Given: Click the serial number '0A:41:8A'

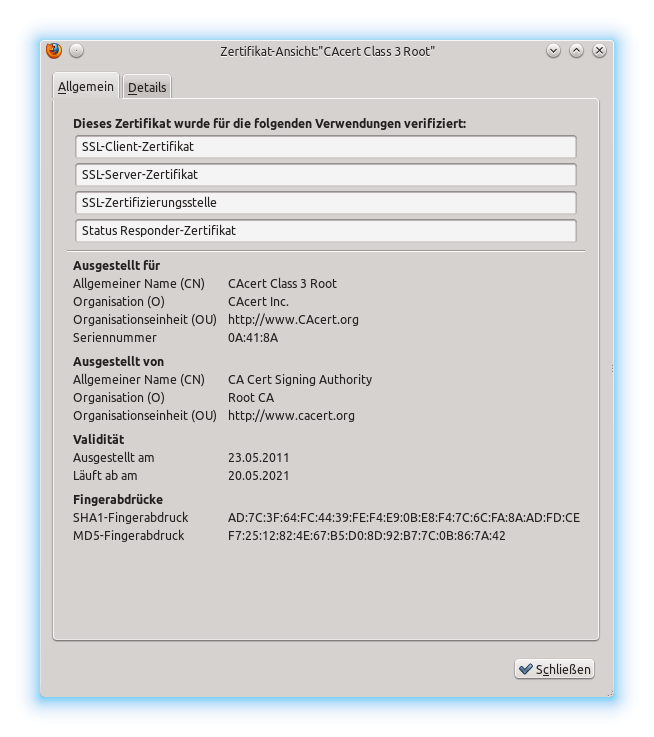Looking at the screenshot, I should click(x=253, y=337).
